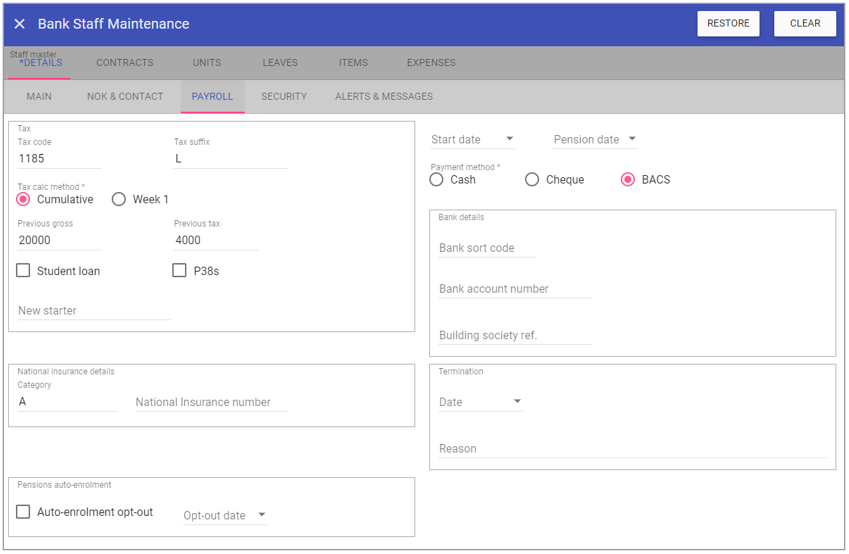The image size is (849, 554).
Task: Click the Building society ref. field
Action: [515, 335]
